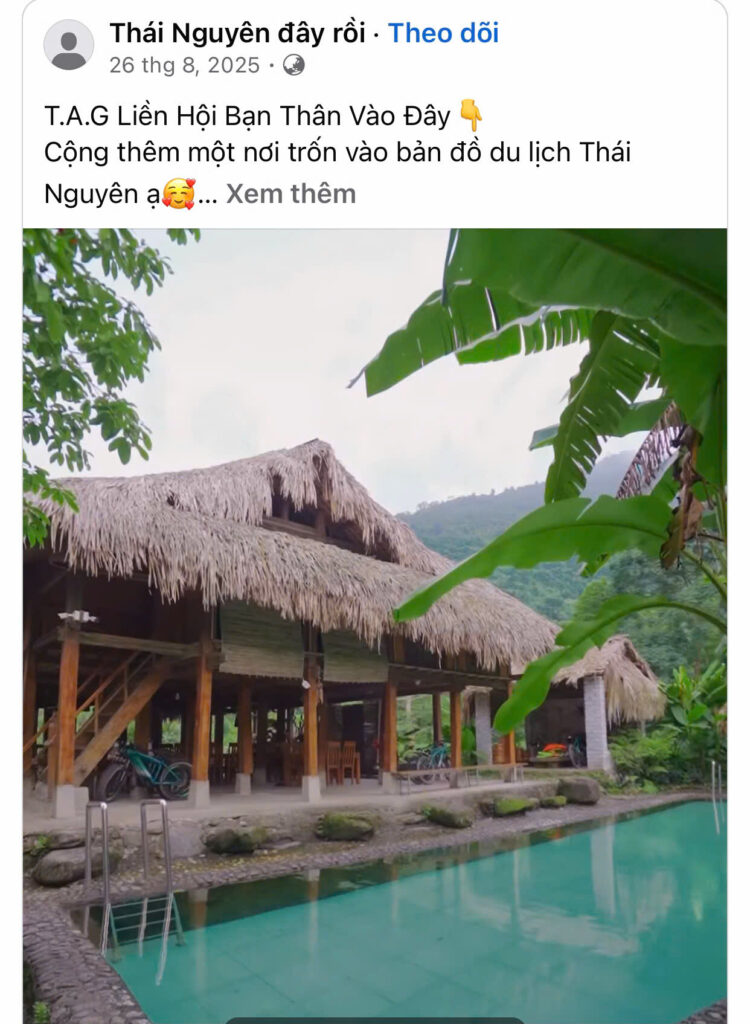Open the 26 thg 8, 2025 timestamp

[184, 65]
